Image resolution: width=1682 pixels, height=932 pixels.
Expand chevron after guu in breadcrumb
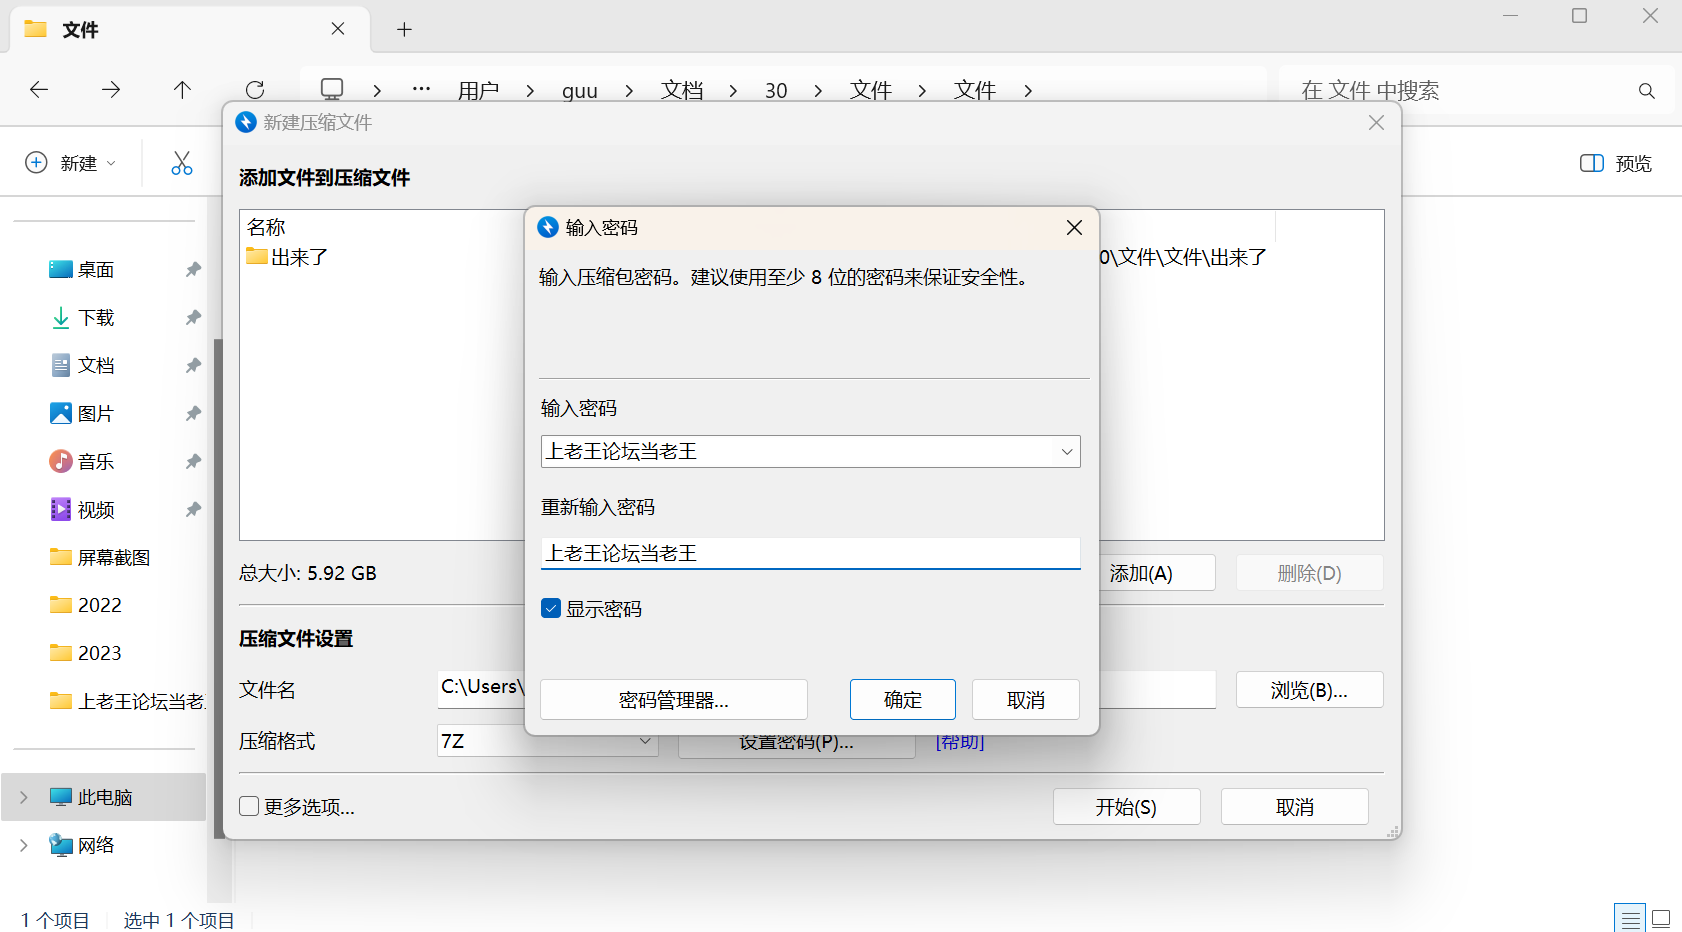(x=629, y=91)
